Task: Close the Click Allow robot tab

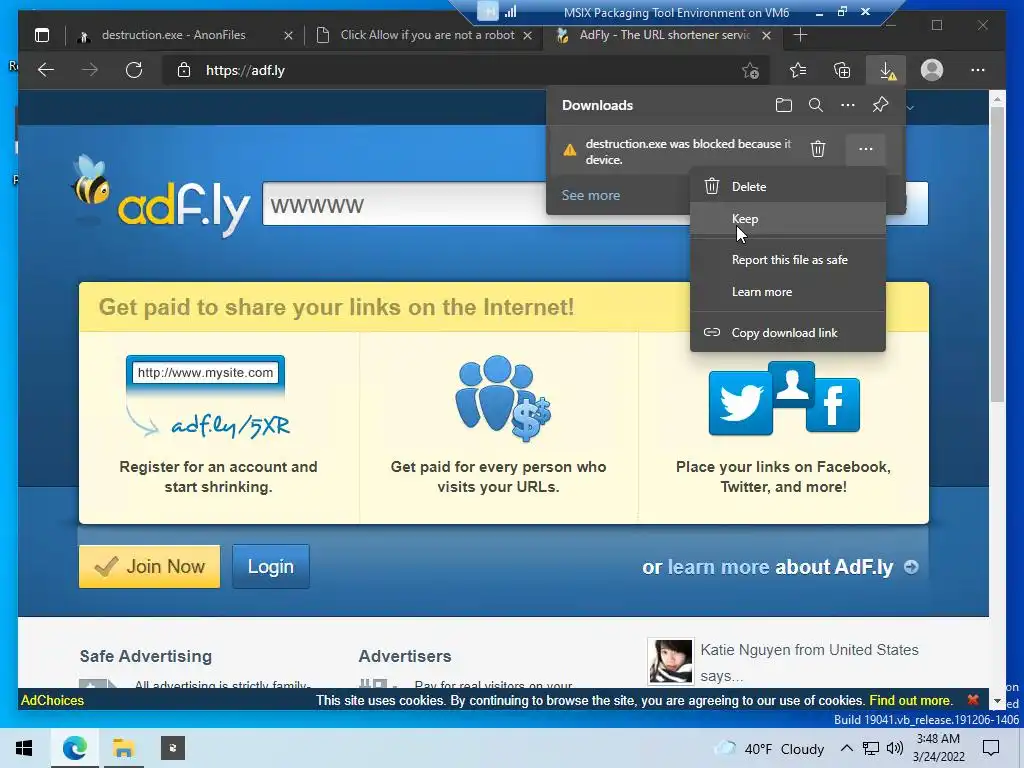Action: pyautogui.click(x=528, y=35)
